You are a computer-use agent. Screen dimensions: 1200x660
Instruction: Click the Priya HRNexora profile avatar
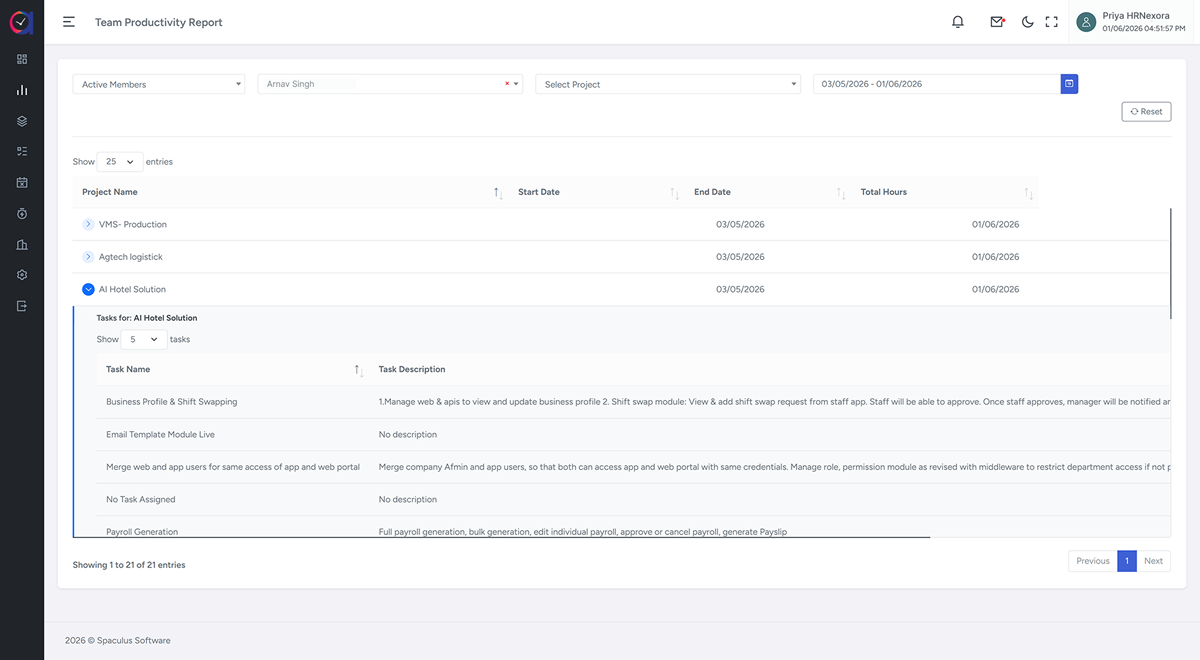point(1086,22)
